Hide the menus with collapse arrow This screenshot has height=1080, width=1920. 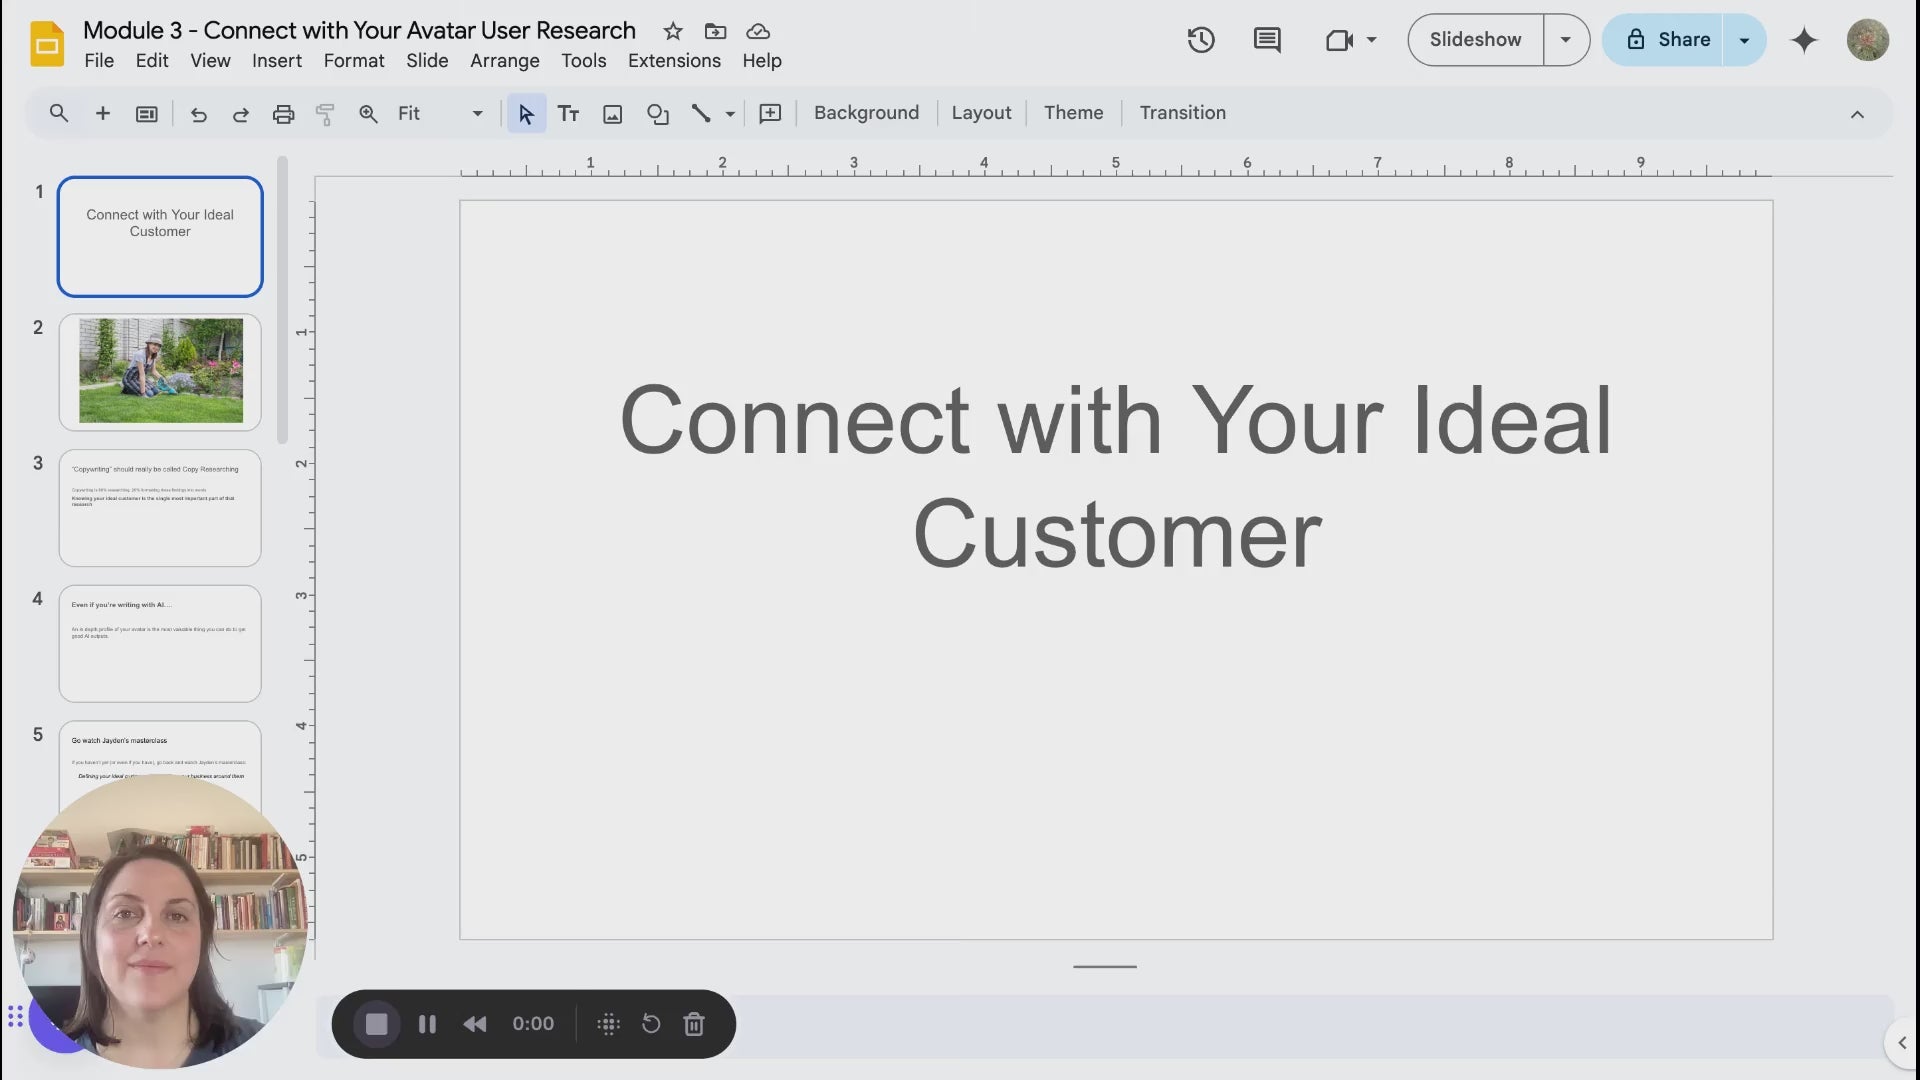pos(1857,114)
